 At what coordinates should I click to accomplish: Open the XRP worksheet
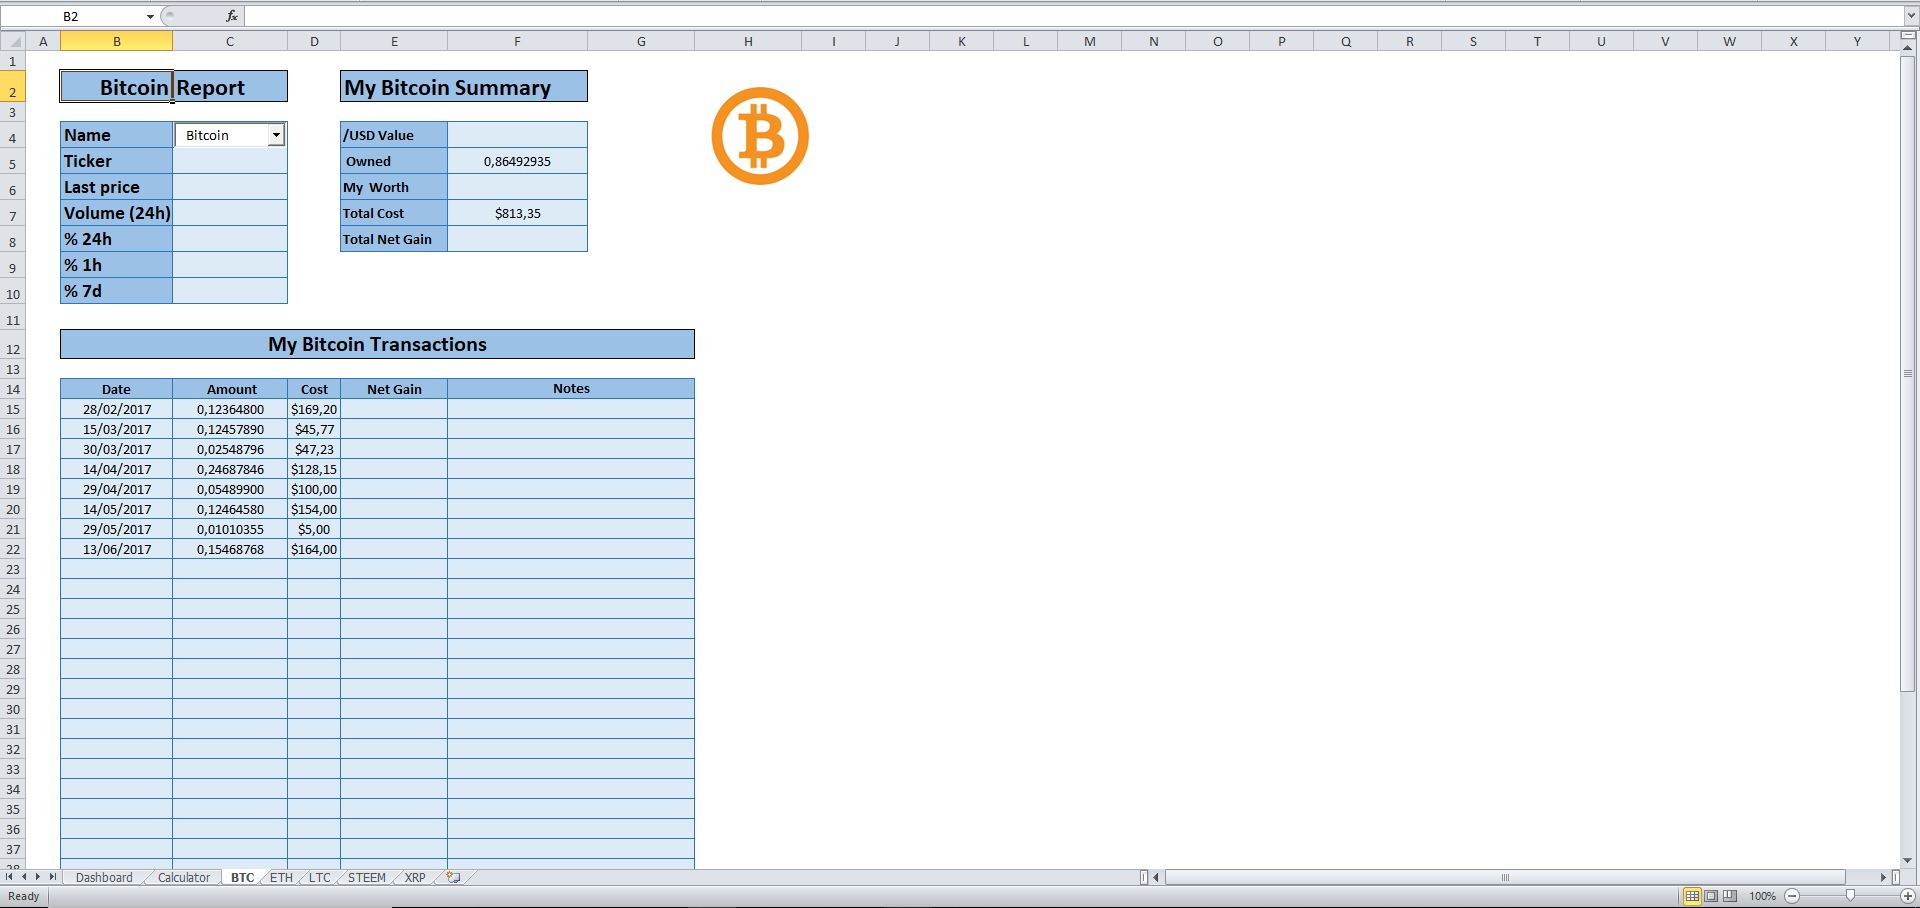point(414,877)
